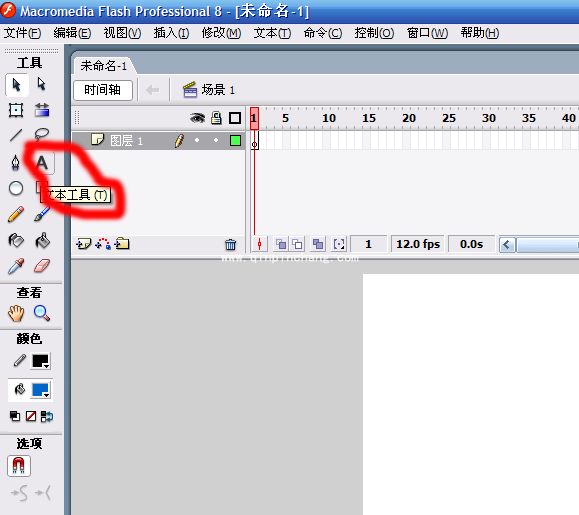Select the Ink Bottle tool
This screenshot has width=579, height=515.
pyautogui.click(x=16, y=240)
